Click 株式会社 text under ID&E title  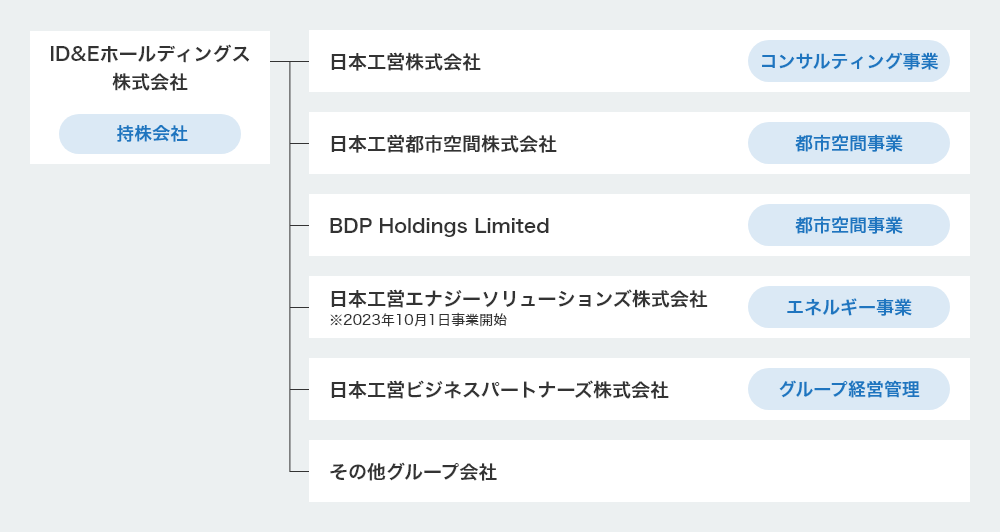(x=150, y=82)
